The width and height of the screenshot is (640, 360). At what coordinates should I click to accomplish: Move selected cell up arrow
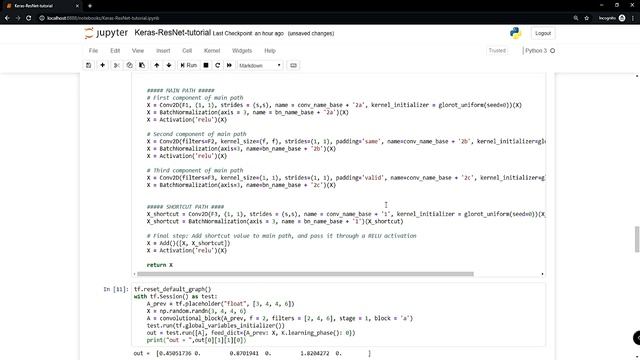[x=156, y=65]
